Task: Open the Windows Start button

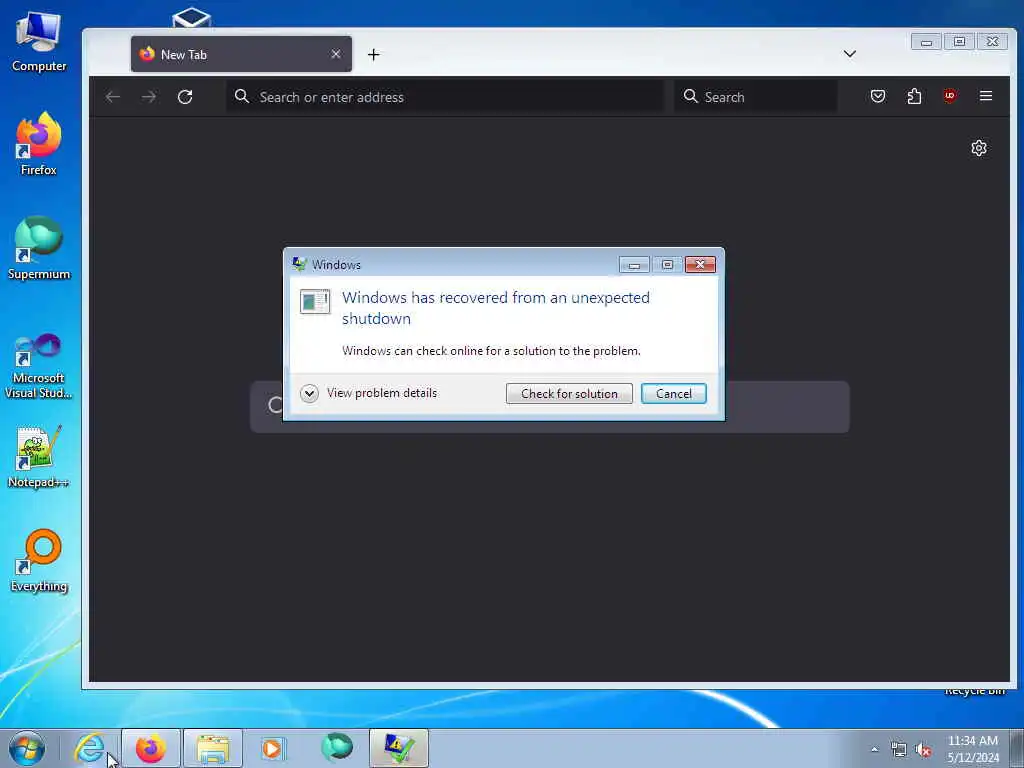Action: click(x=27, y=748)
